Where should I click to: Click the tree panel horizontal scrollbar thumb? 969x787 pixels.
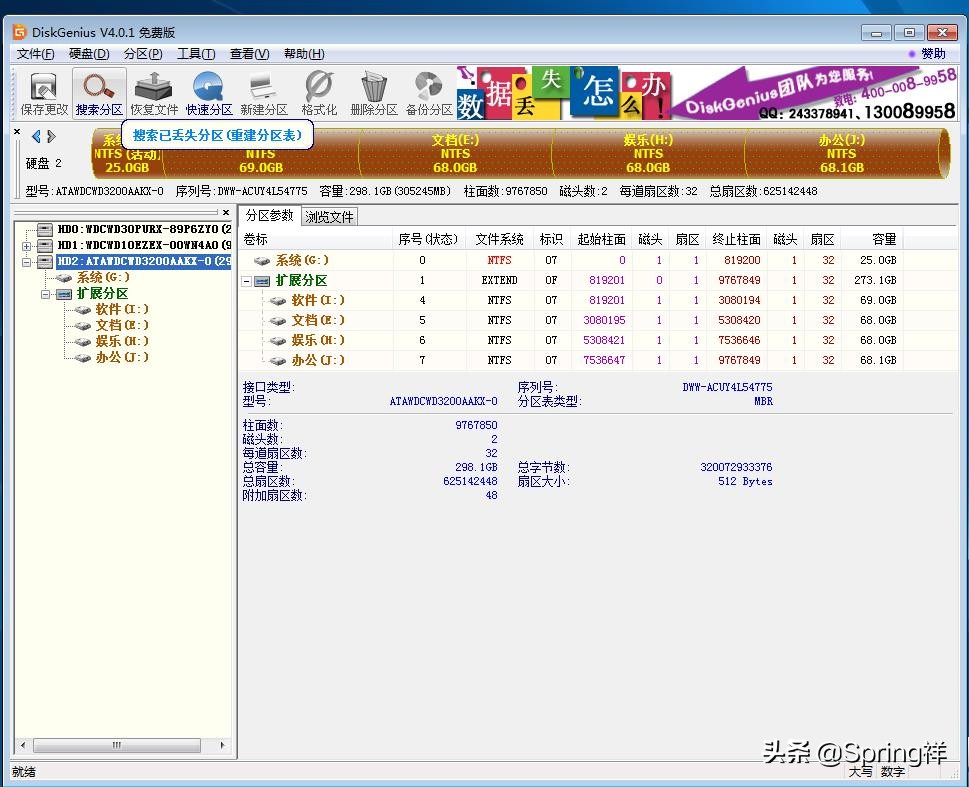[117, 745]
